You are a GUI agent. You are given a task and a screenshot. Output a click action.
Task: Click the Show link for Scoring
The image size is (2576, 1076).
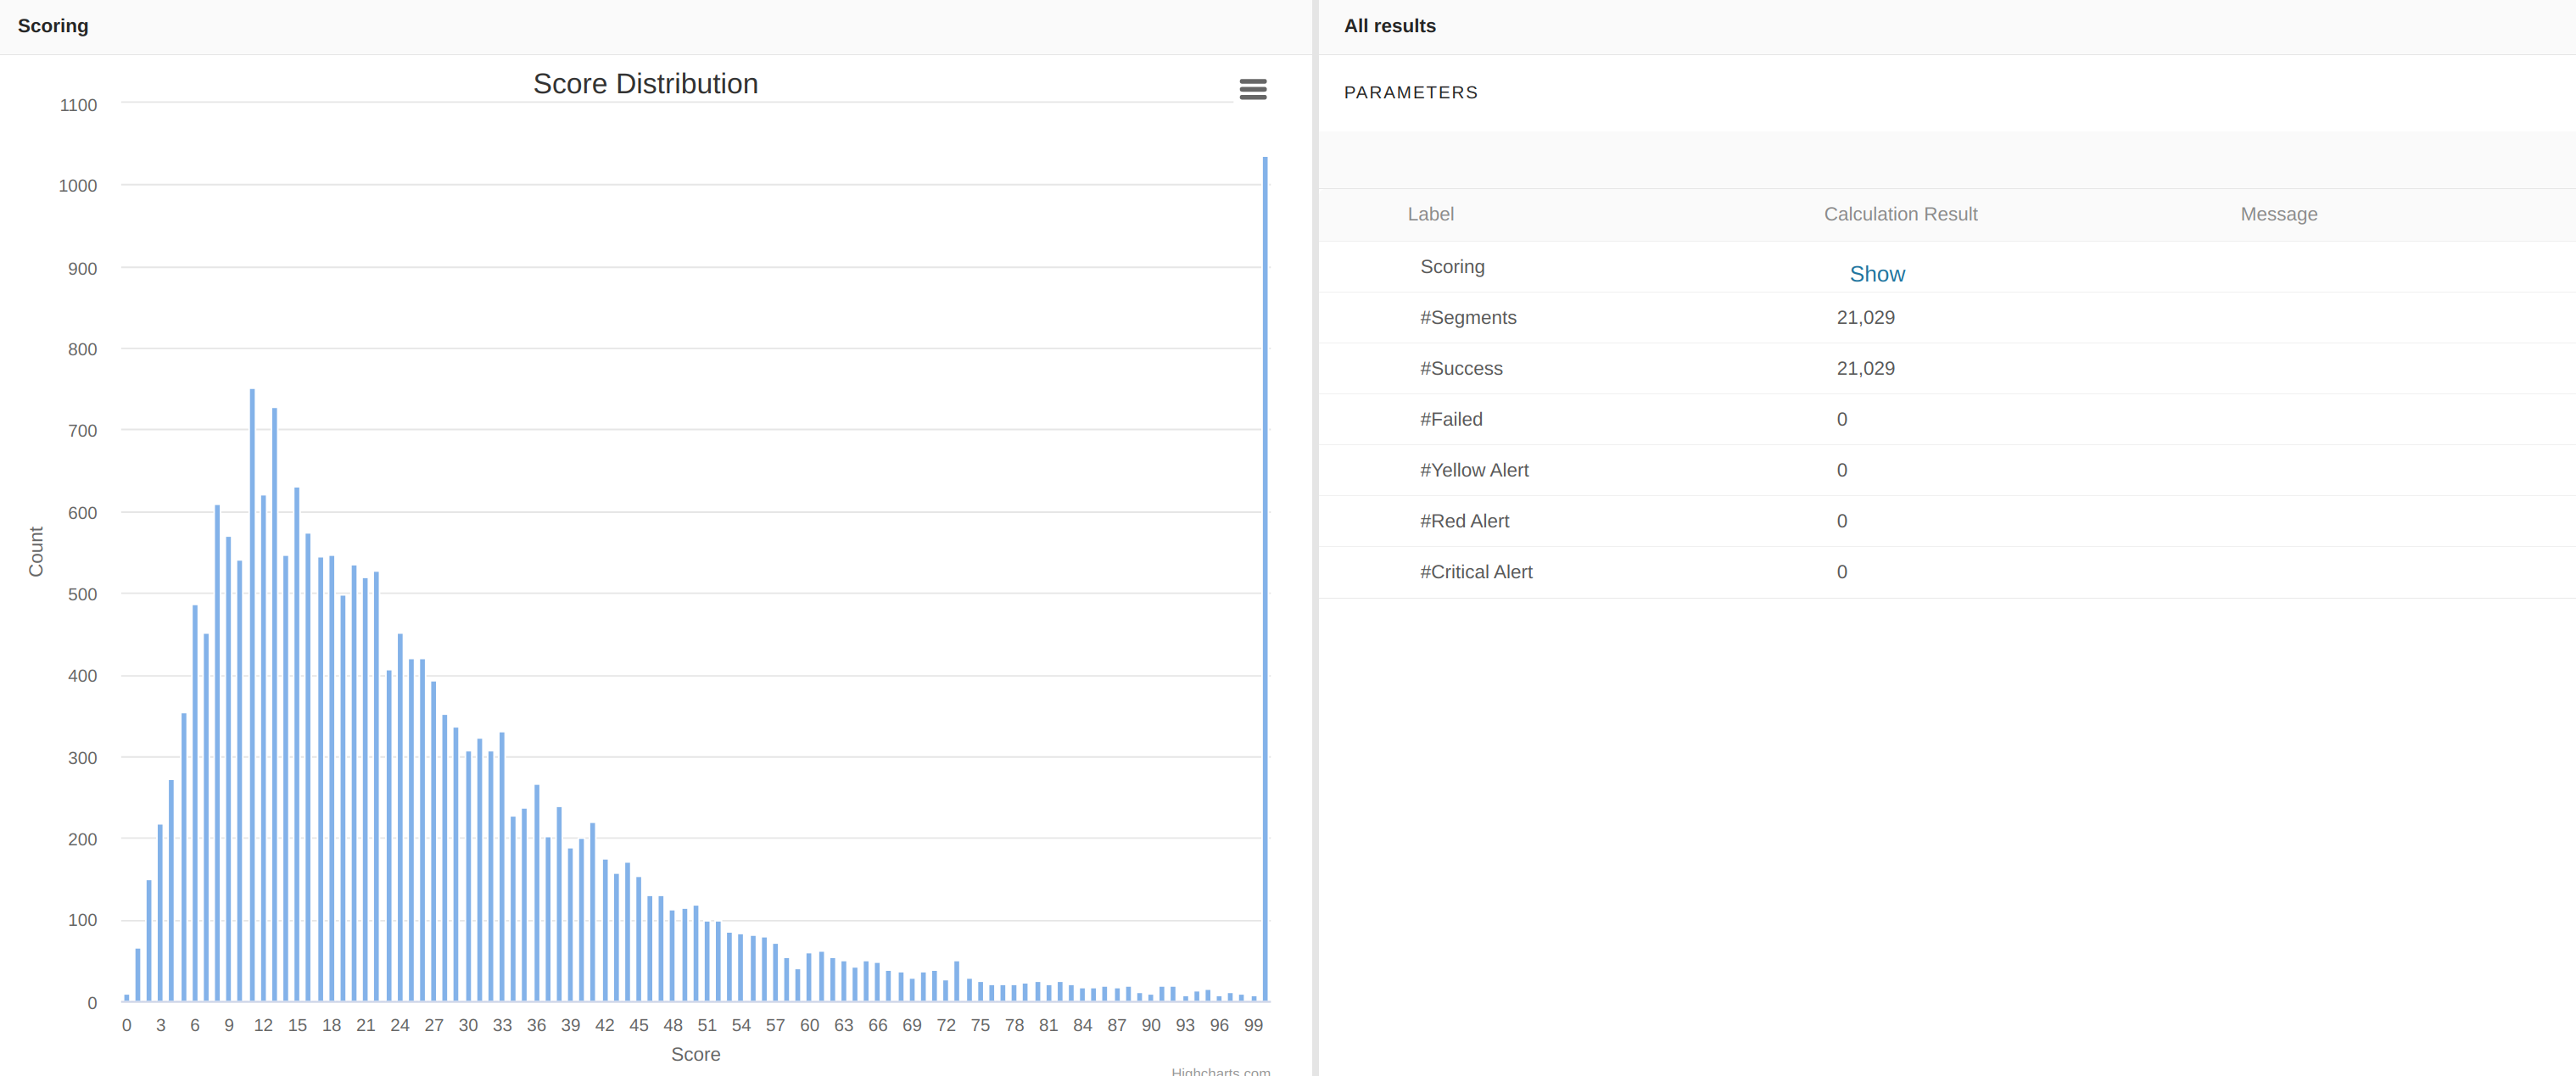click(1876, 274)
